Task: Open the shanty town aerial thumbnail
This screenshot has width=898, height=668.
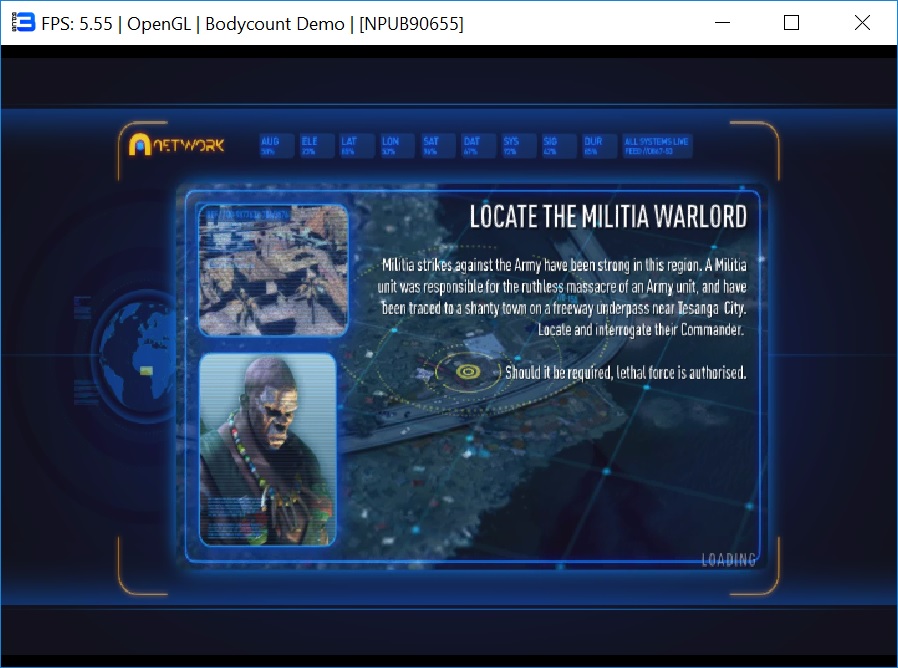Action: pos(273,270)
